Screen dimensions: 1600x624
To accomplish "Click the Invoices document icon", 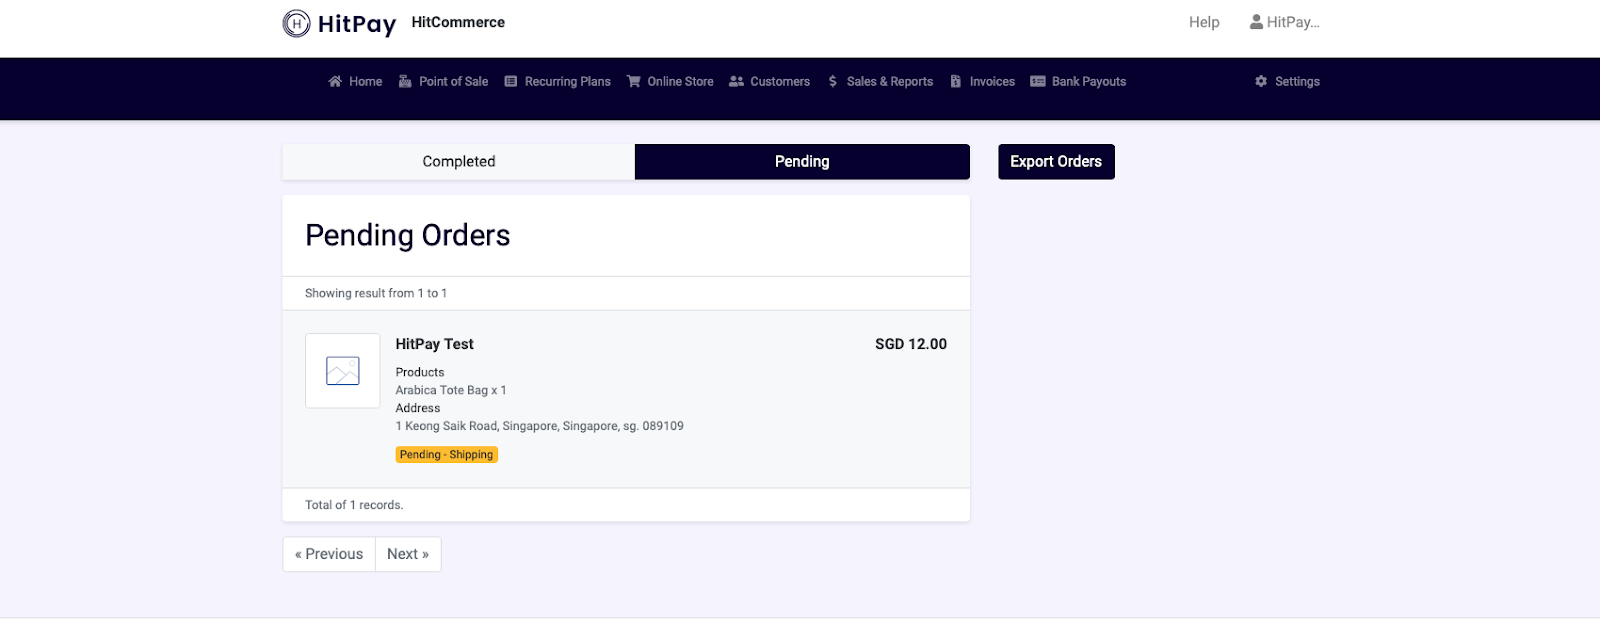I will click(x=956, y=82).
